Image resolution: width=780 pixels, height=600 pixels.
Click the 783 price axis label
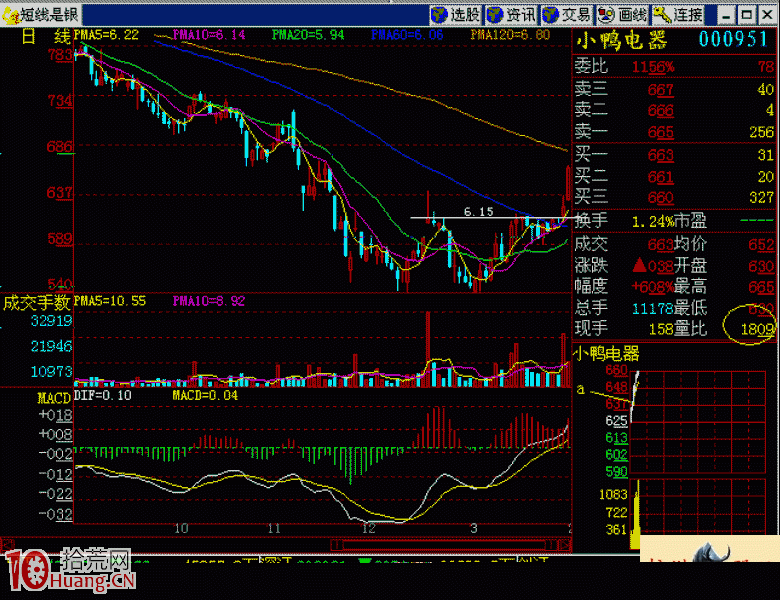point(60,55)
